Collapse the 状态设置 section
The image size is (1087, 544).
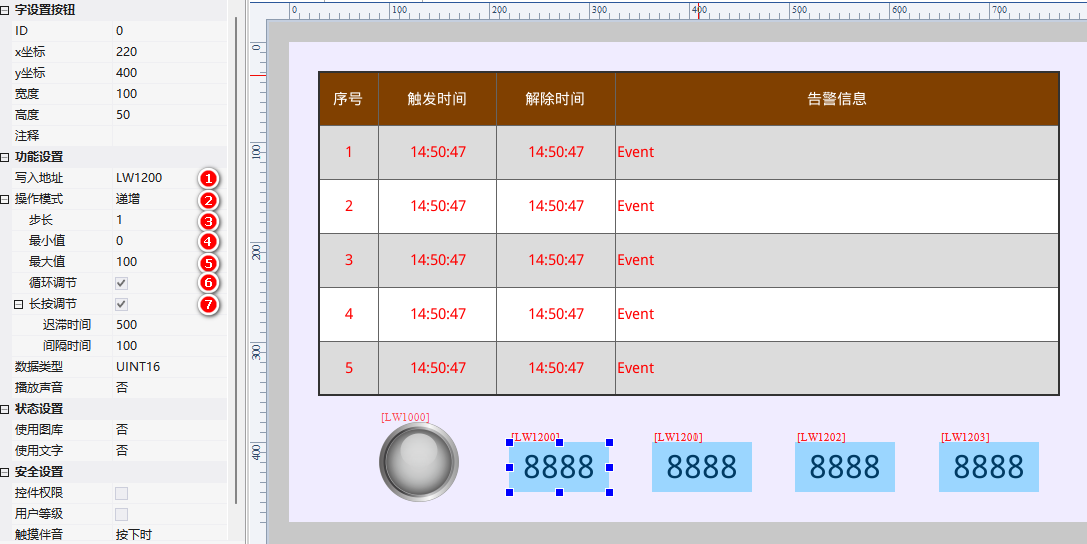pos(6,409)
